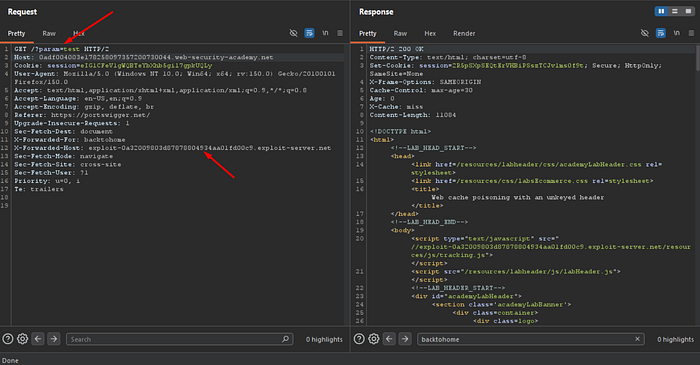The image size is (700, 365).
Task: Click the labHeader.js script line
Action: [516, 271]
